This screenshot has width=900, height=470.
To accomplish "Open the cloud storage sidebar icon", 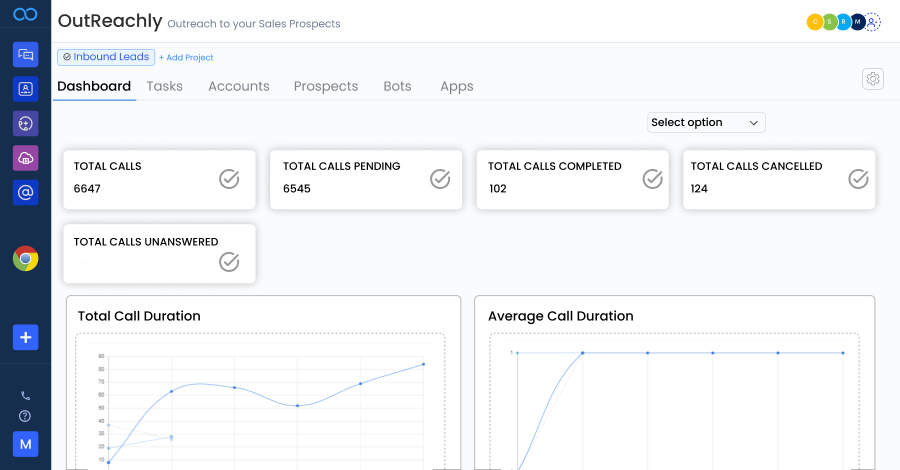I will 25,158.
